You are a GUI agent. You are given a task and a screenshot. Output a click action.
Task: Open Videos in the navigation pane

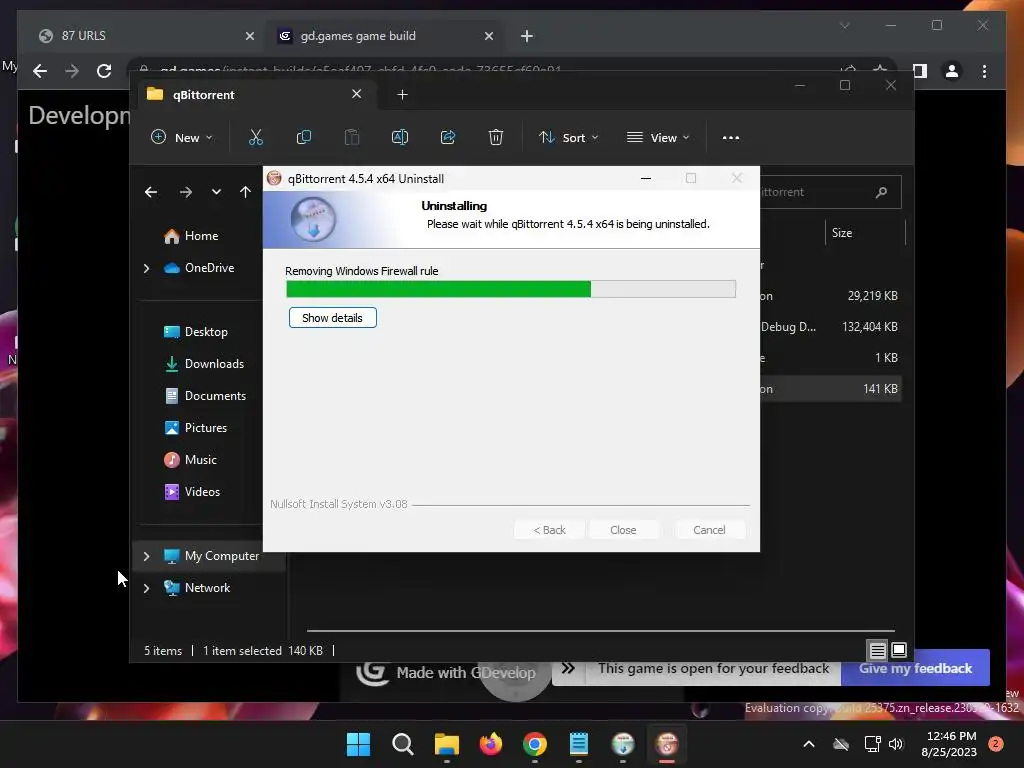pyautogui.click(x=202, y=492)
